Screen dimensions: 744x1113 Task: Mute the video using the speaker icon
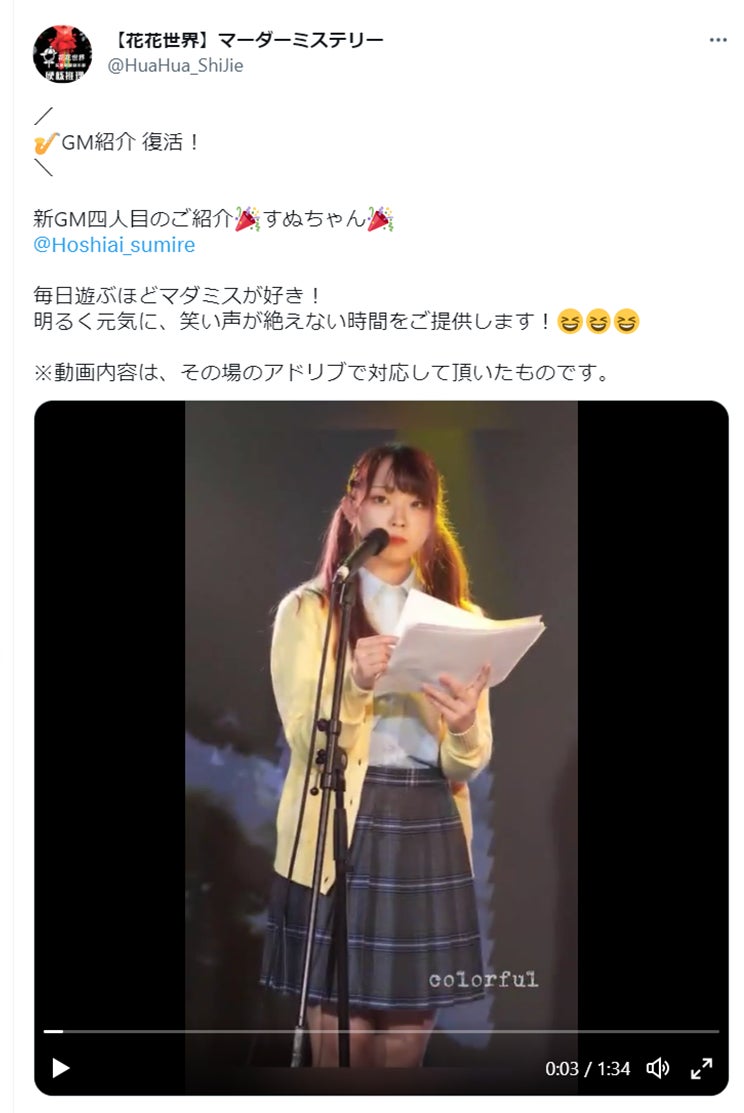point(657,1068)
